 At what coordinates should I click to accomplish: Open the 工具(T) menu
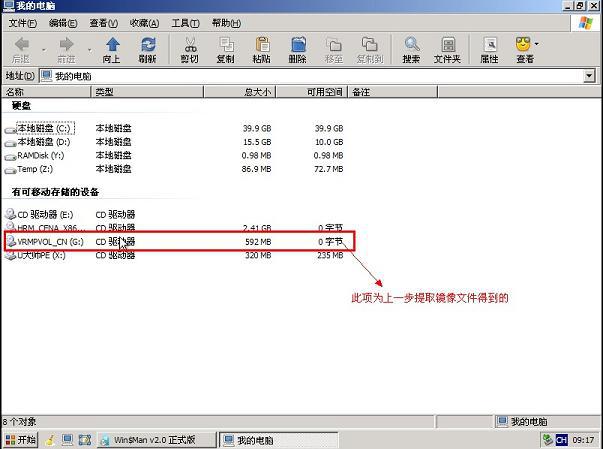(x=185, y=23)
